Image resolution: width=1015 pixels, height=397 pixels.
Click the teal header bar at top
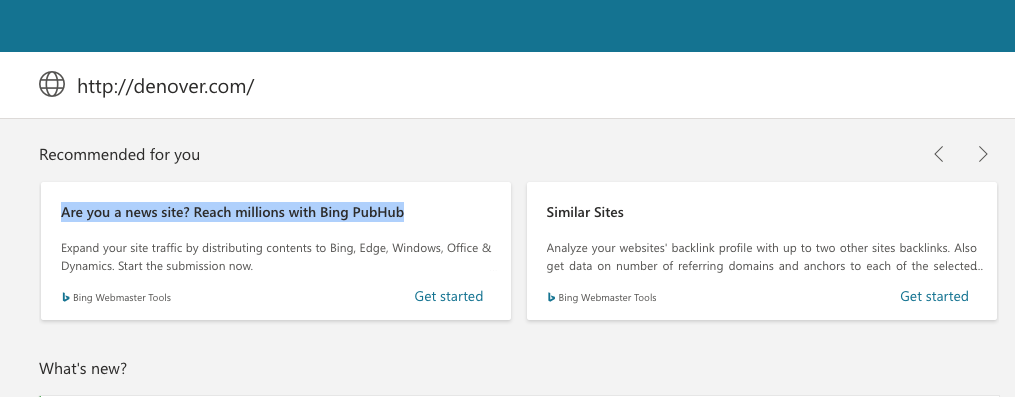508,26
